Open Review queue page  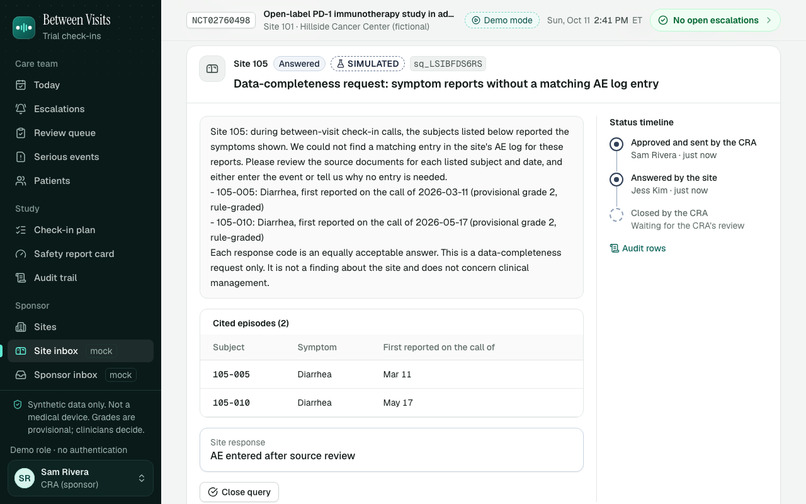(x=81, y=133)
